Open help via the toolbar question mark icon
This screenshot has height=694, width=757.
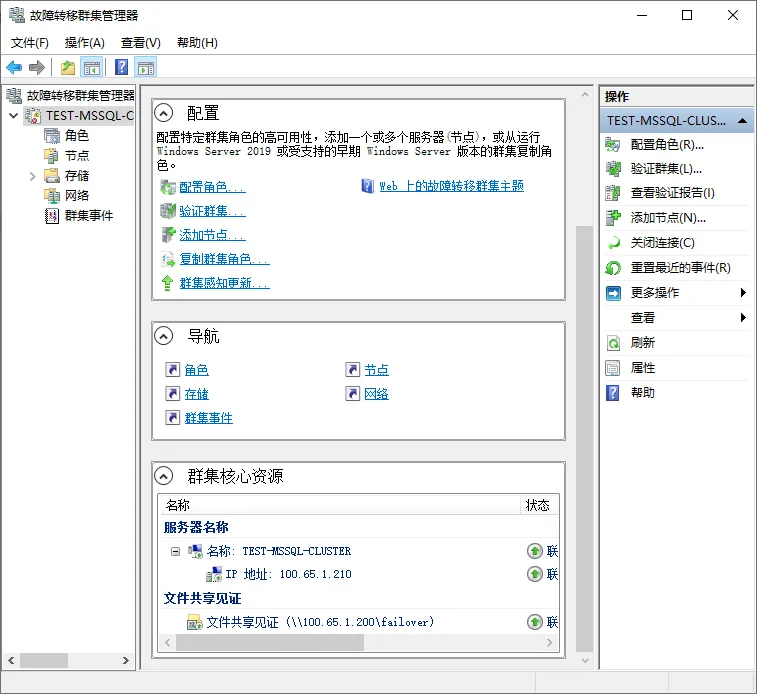(122, 67)
